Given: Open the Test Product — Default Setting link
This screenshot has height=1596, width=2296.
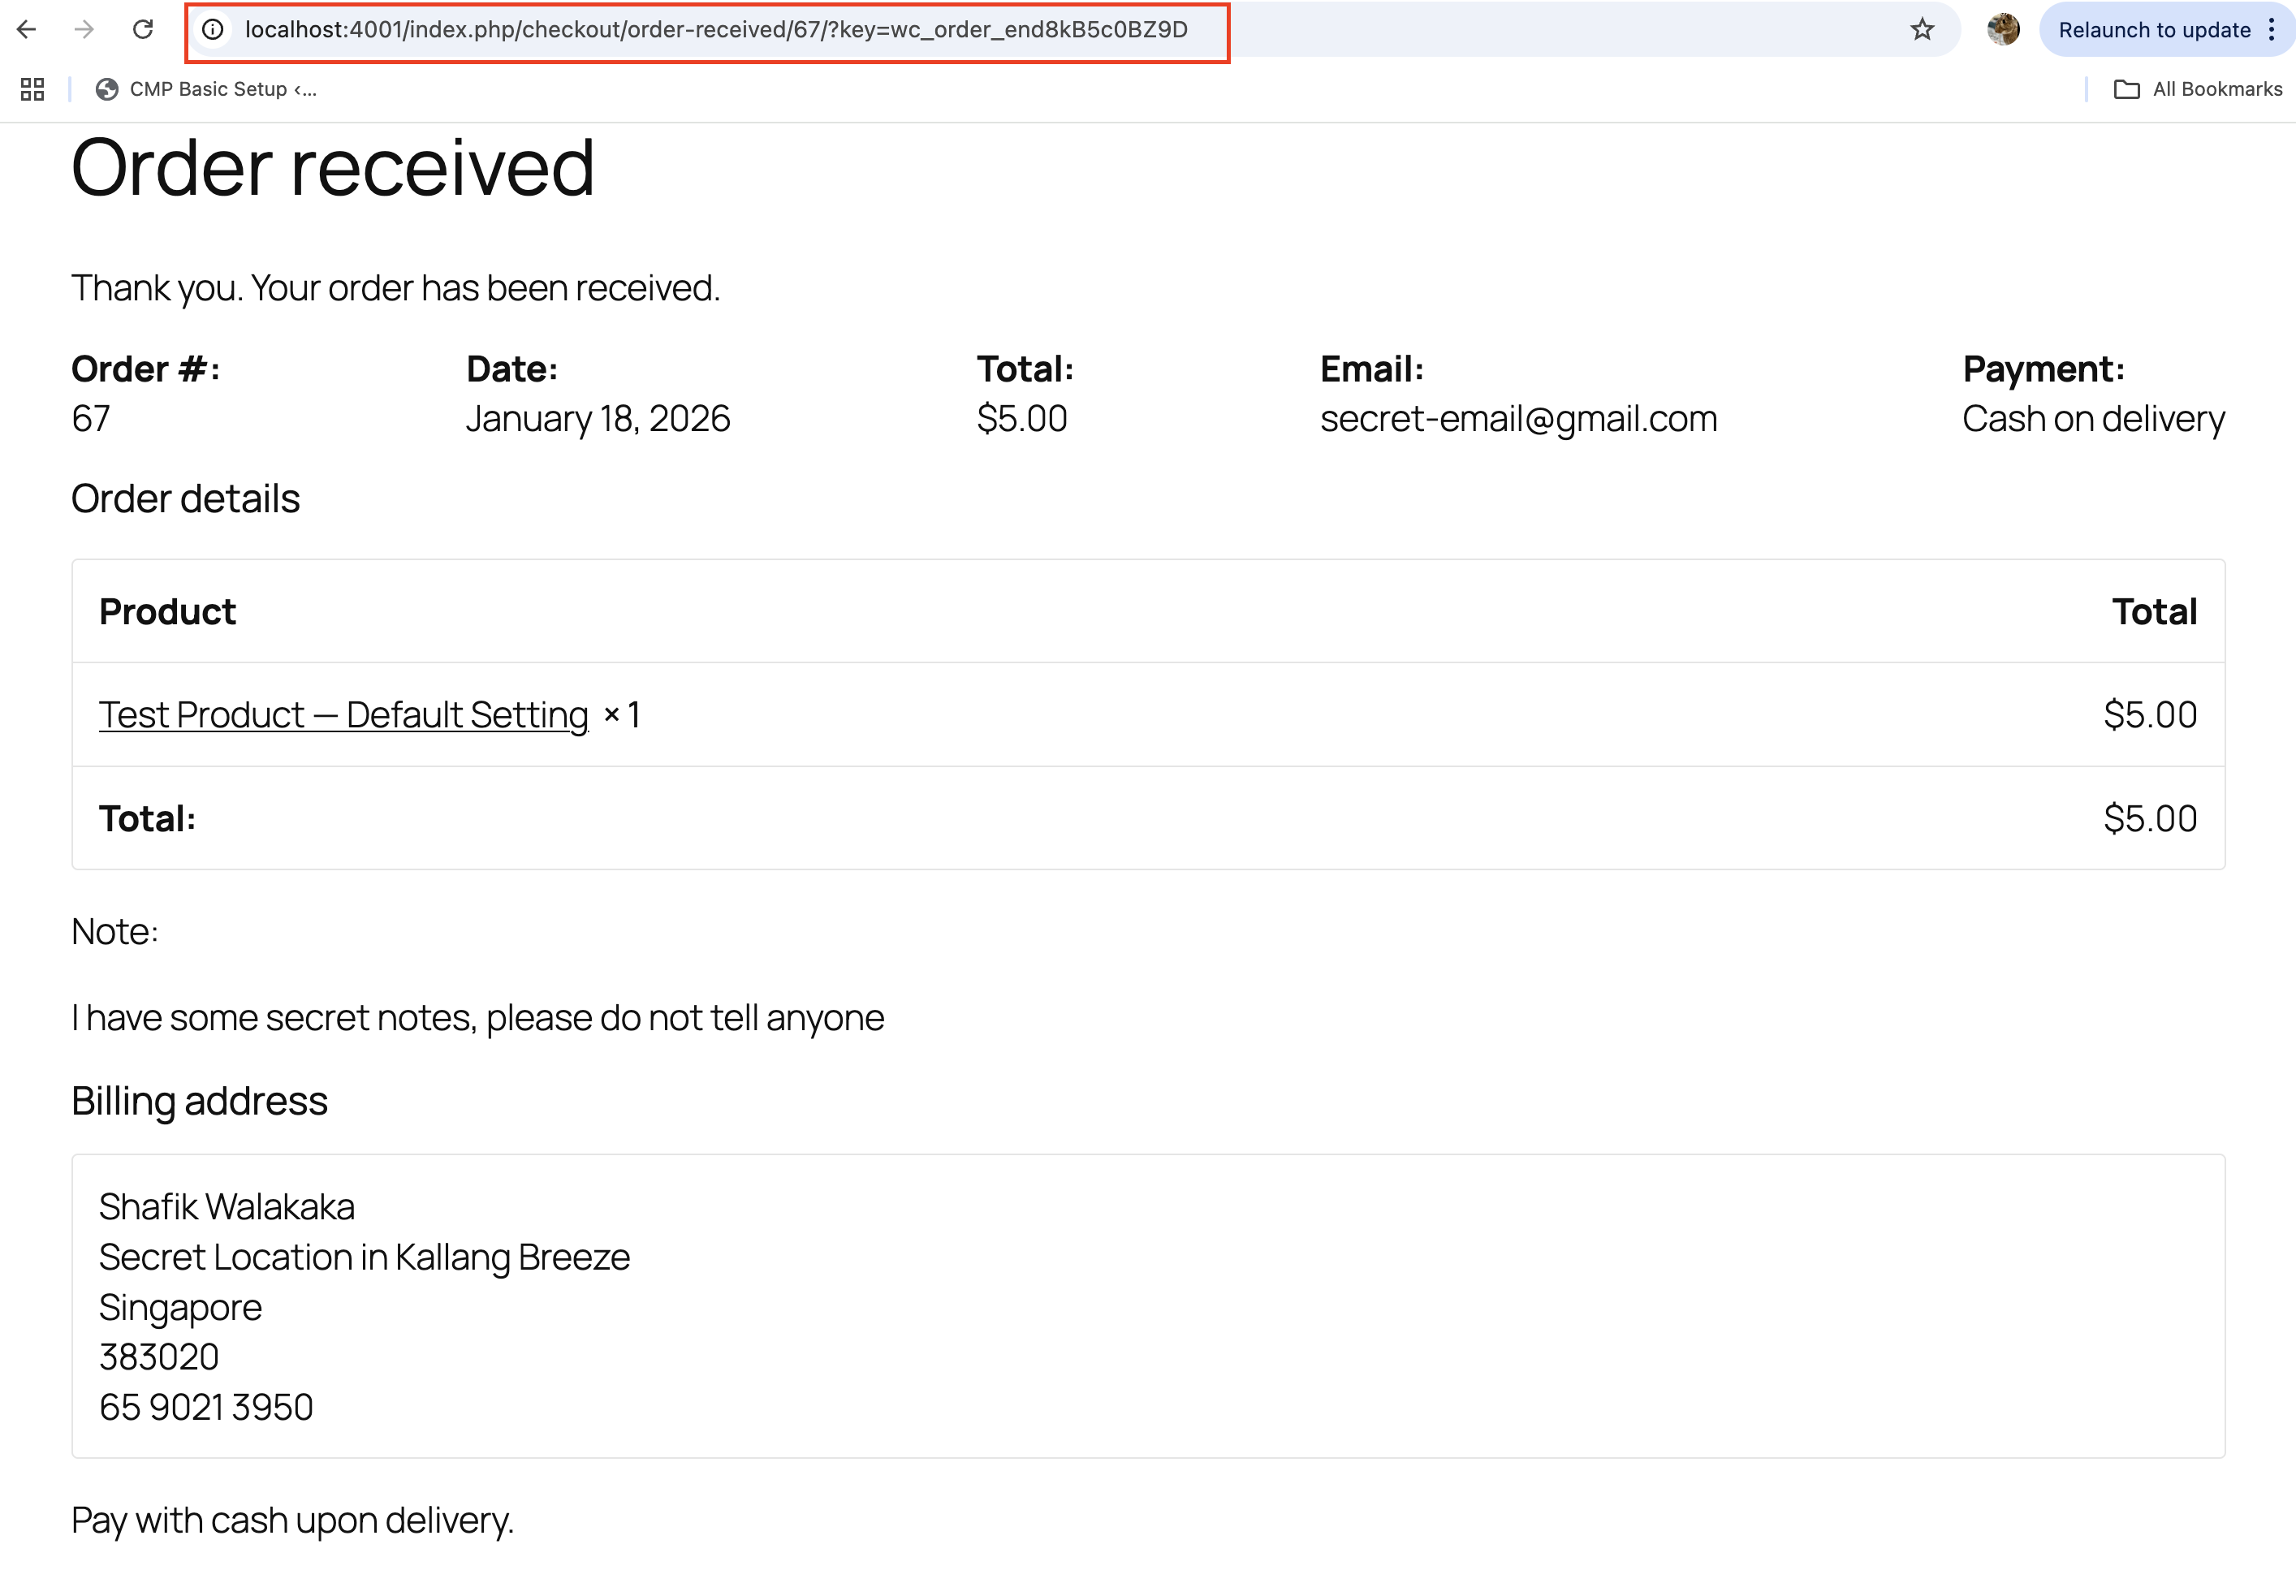Looking at the screenshot, I should 343,714.
